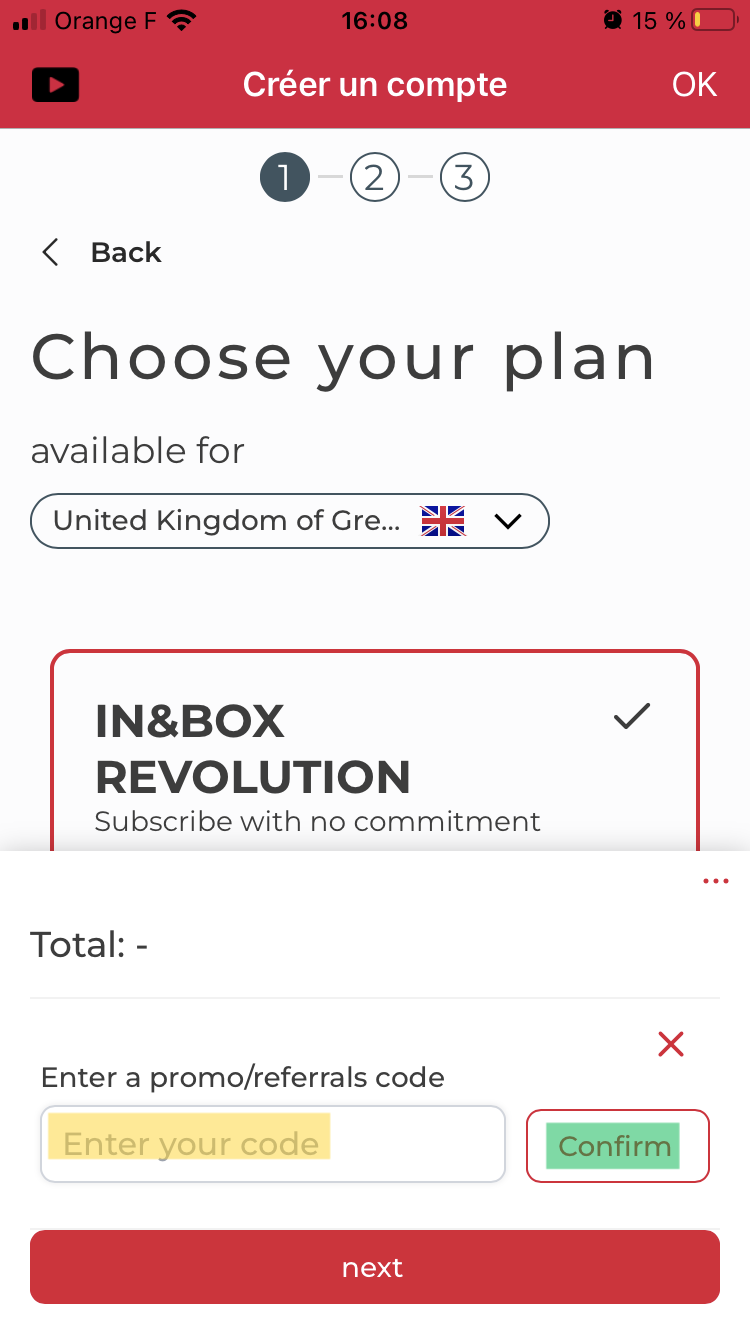Screen dimensions: 750x1334
Task: Open the three-dot more options menu
Action: coord(715,881)
